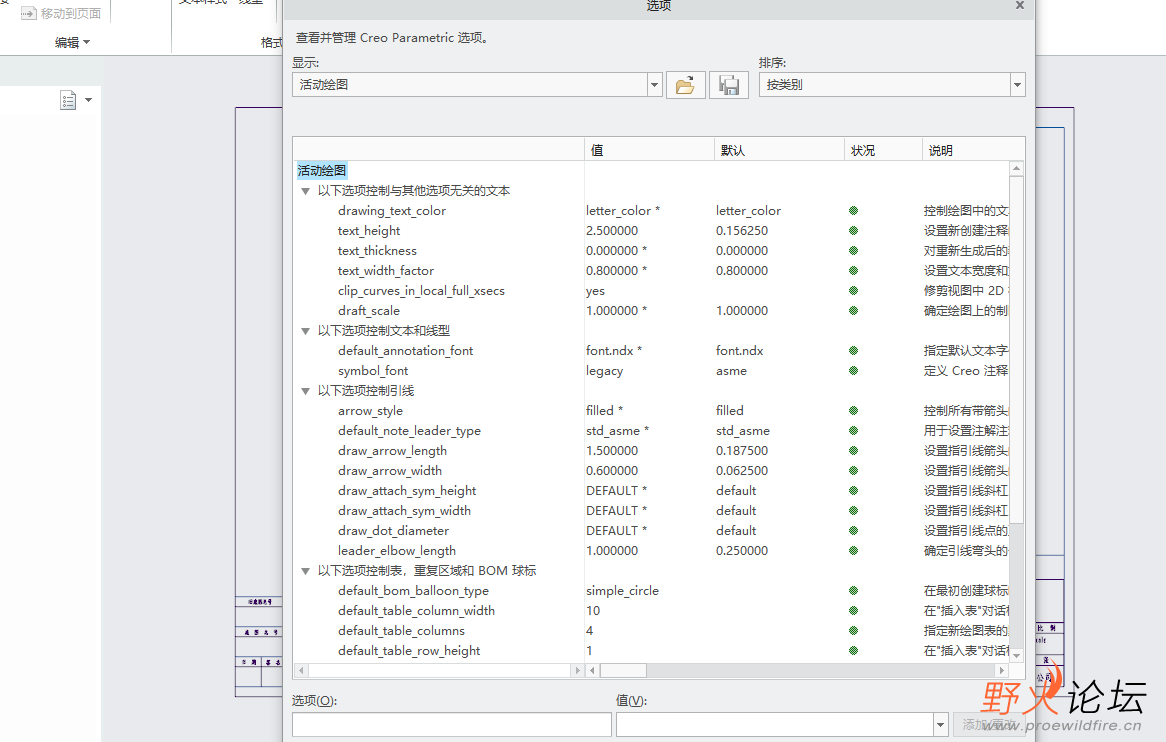Click left arrow of name column scrollbar
Image resolution: width=1166 pixels, height=742 pixels.
301,671
